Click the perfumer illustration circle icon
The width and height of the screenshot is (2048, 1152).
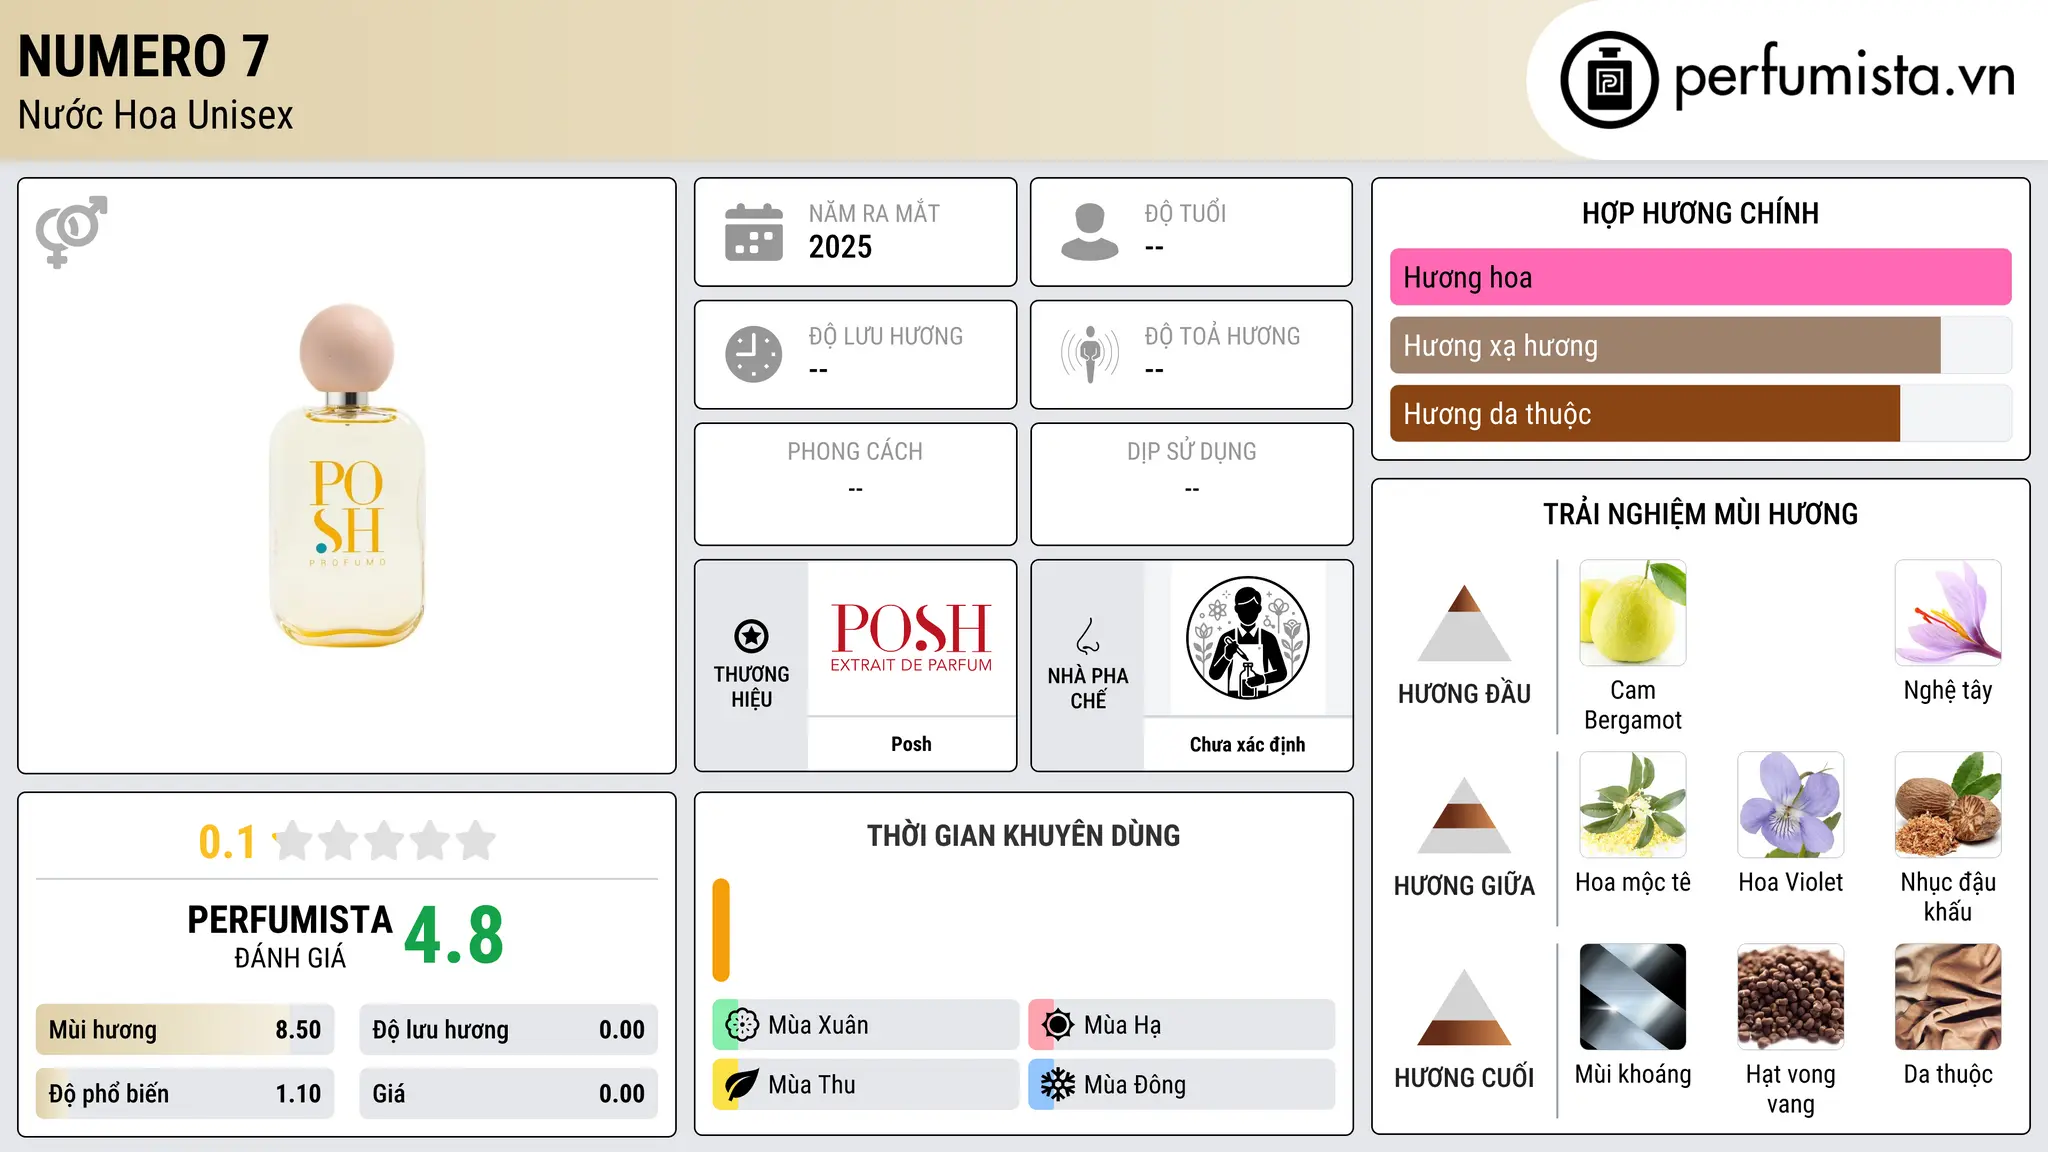coord(1247,638)
